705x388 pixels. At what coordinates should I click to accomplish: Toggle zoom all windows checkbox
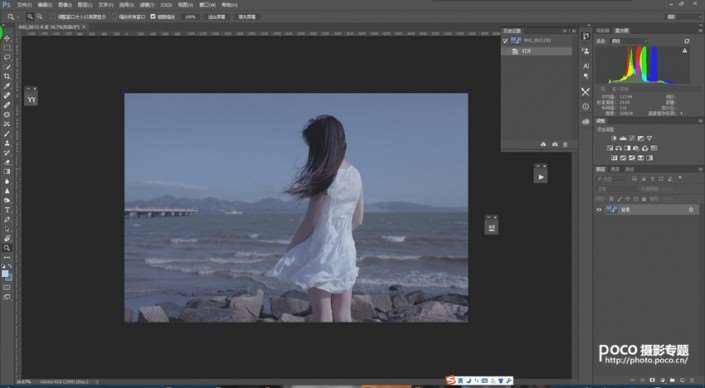[x=116, y=17]
